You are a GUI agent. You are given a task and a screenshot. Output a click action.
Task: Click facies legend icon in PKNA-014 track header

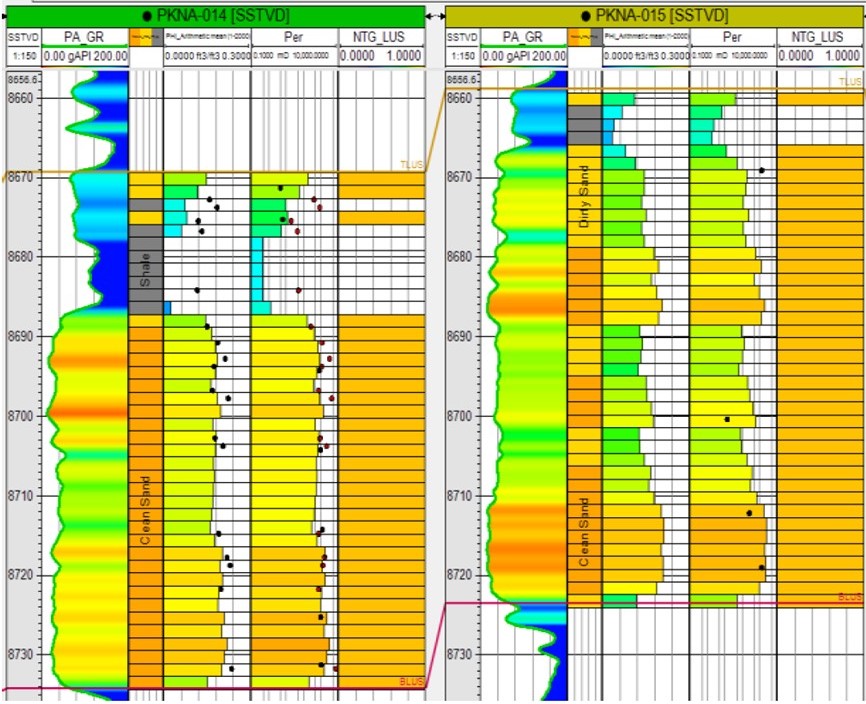146,38
